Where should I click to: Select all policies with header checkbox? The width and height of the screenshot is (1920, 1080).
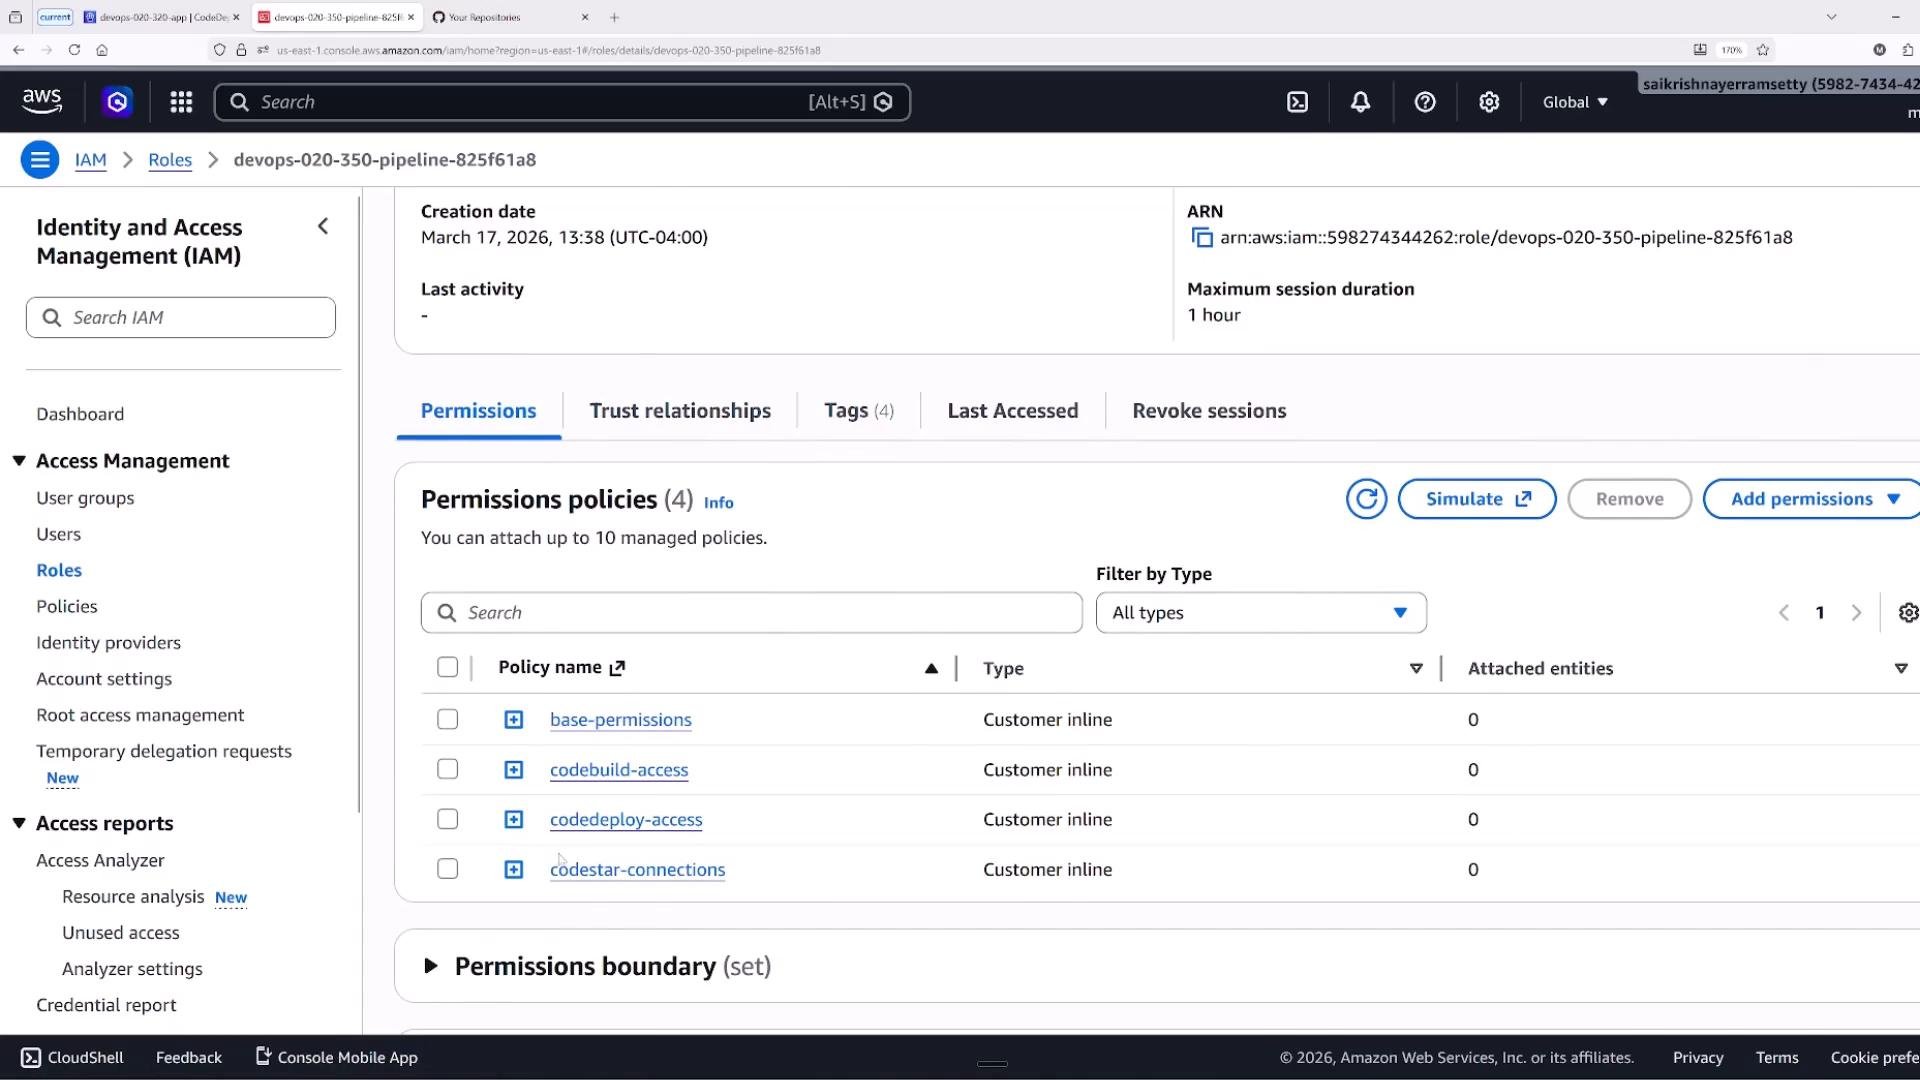448,667
